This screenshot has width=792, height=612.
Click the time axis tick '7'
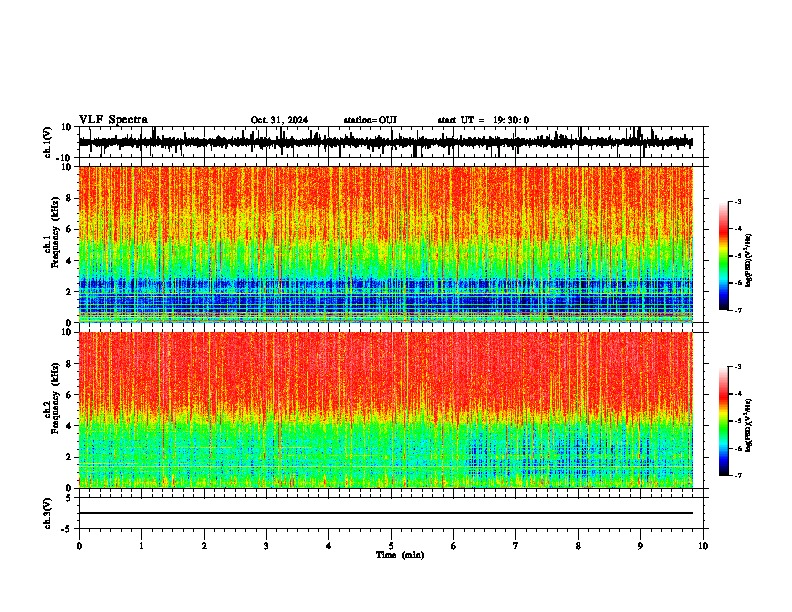[x=516, y=546]
